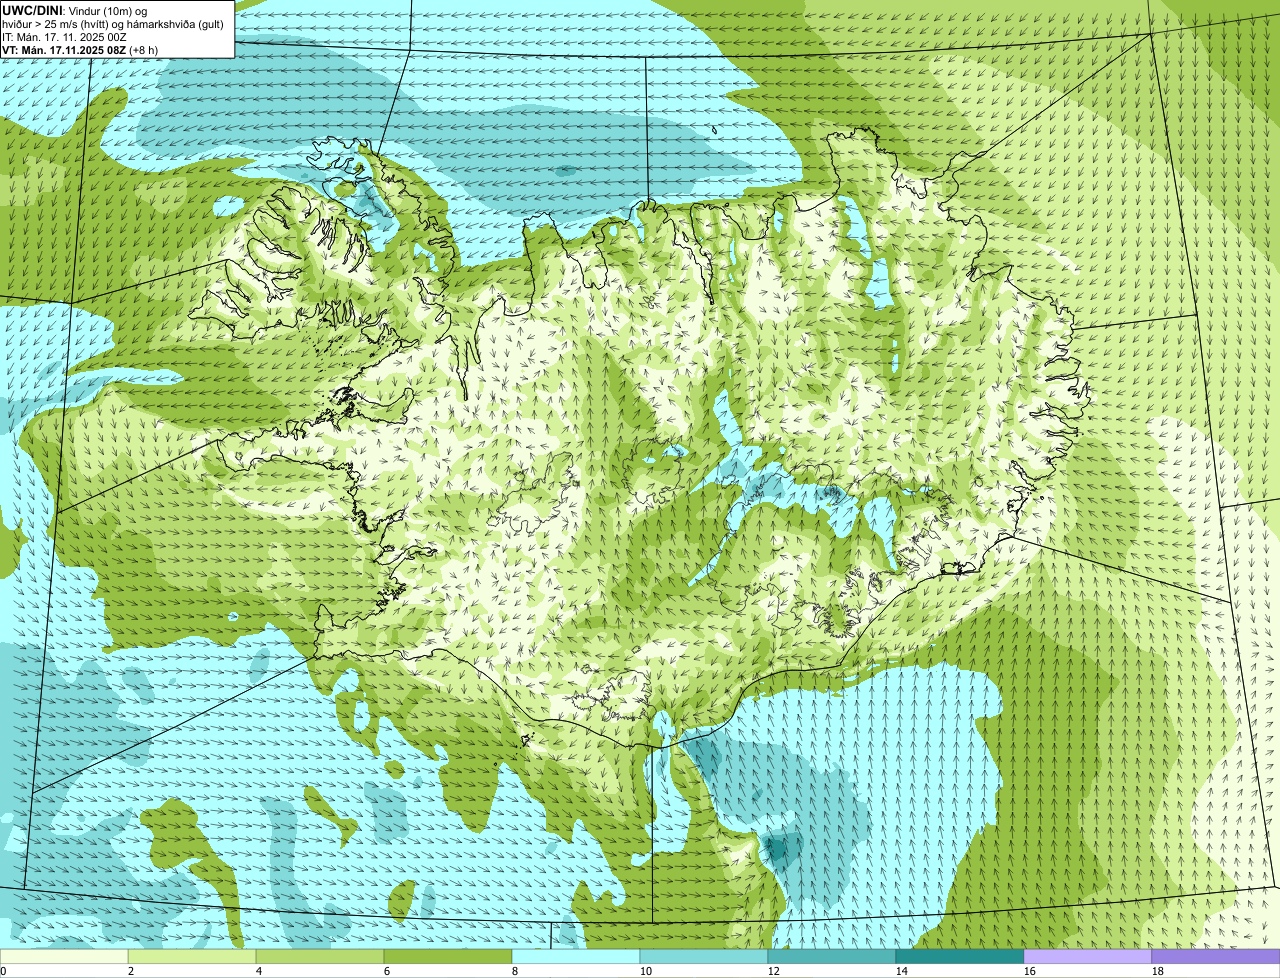
Task: Click the legend scale label '16'
Action: pos(1030,971)
